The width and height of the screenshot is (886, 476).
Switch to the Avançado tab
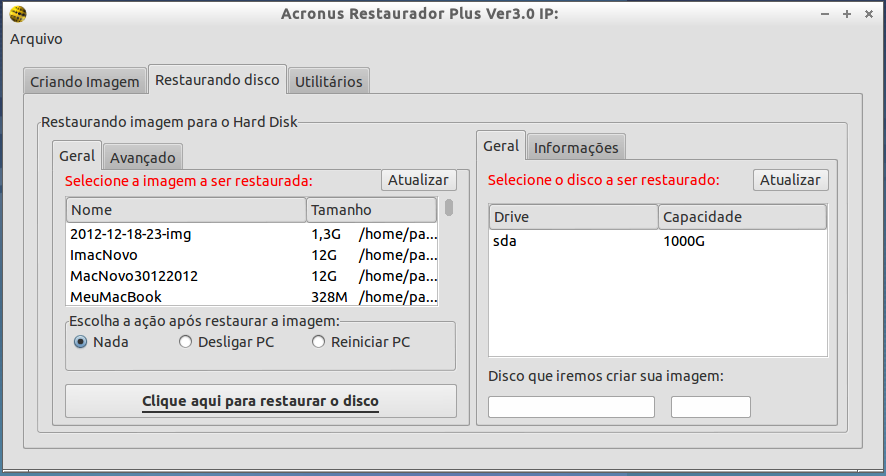point(142,157)
